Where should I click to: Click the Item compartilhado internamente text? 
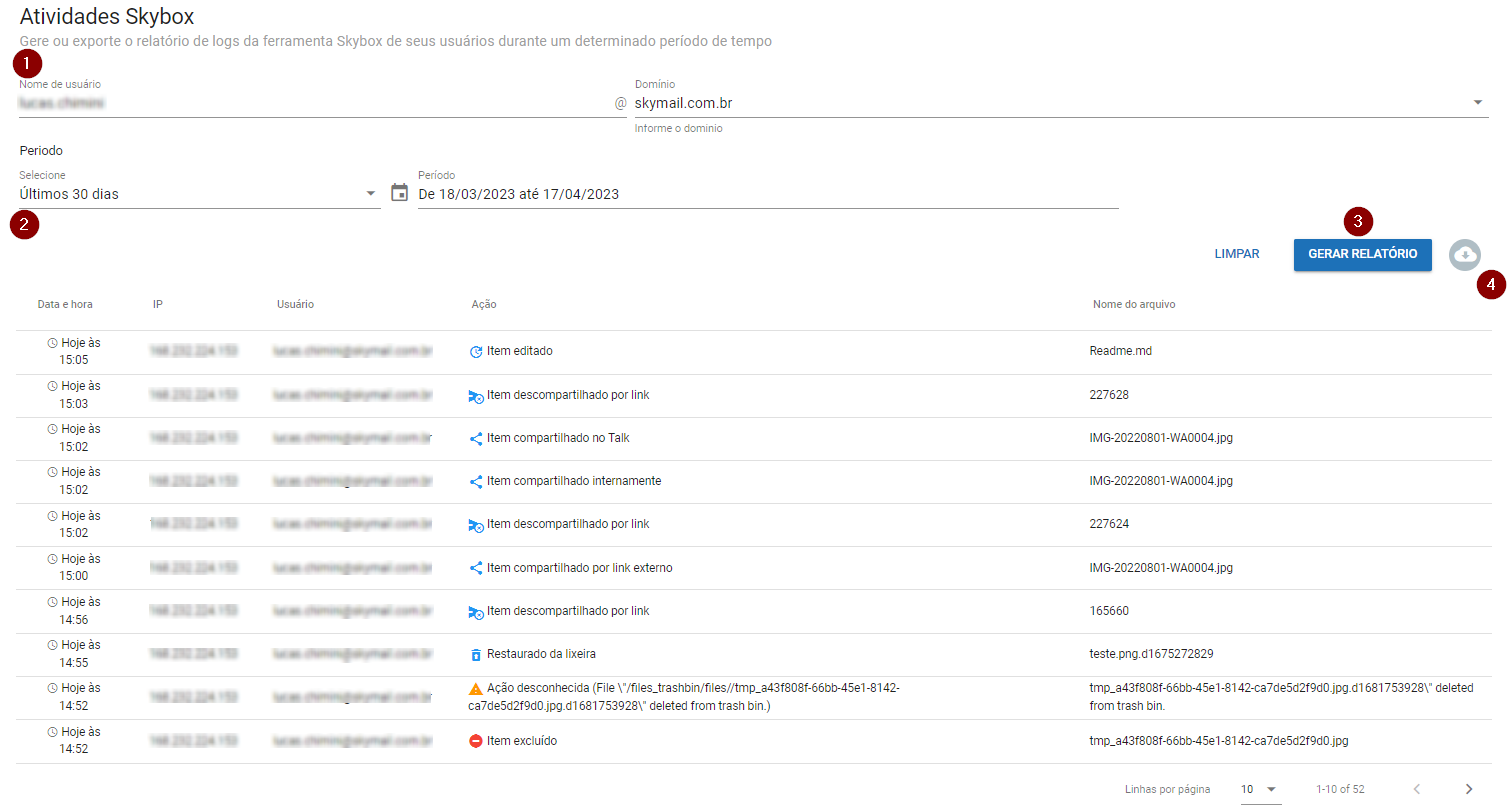point(574,481)
